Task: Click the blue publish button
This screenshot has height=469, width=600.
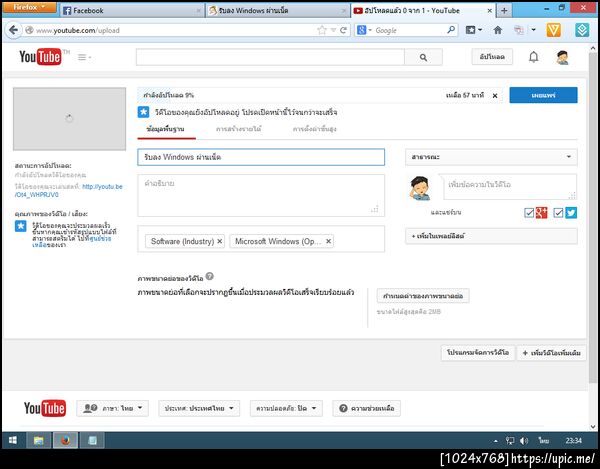Action: [x=543, y=95]
